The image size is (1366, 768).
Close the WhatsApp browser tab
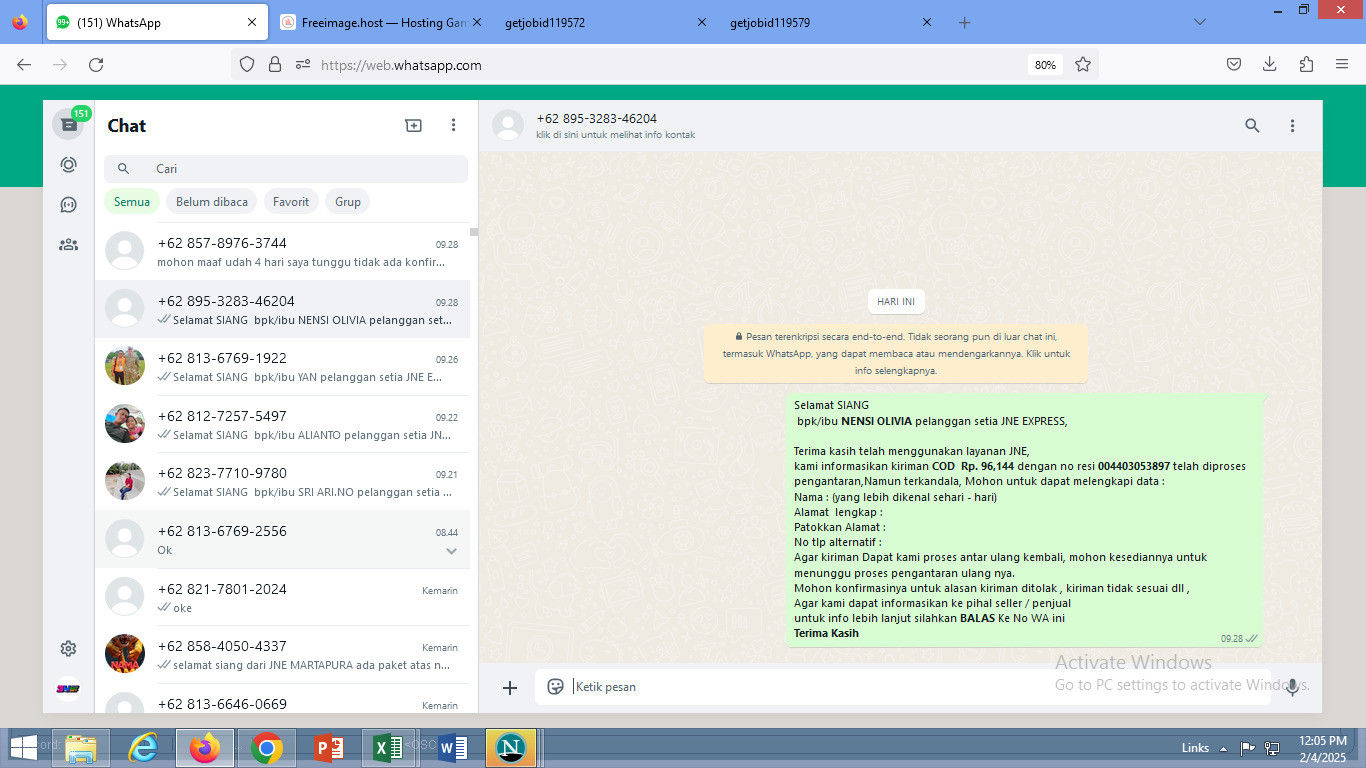pos(251,22)
